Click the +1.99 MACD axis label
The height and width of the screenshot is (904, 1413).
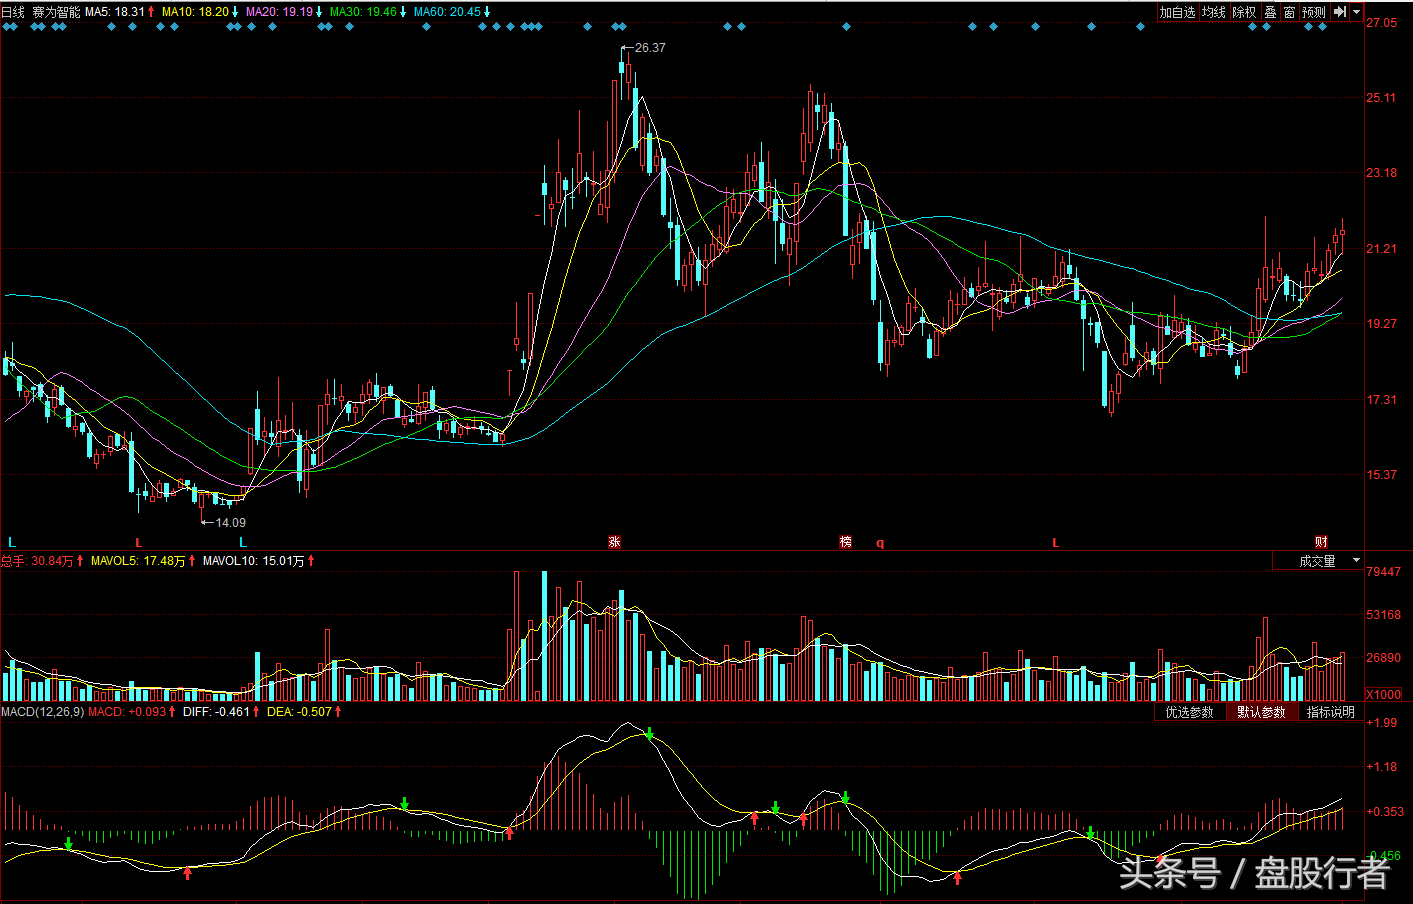point(1381,722)
